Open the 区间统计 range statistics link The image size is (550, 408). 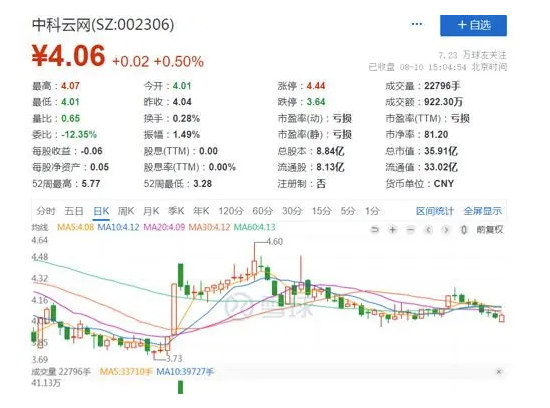[x=435, y=211]
